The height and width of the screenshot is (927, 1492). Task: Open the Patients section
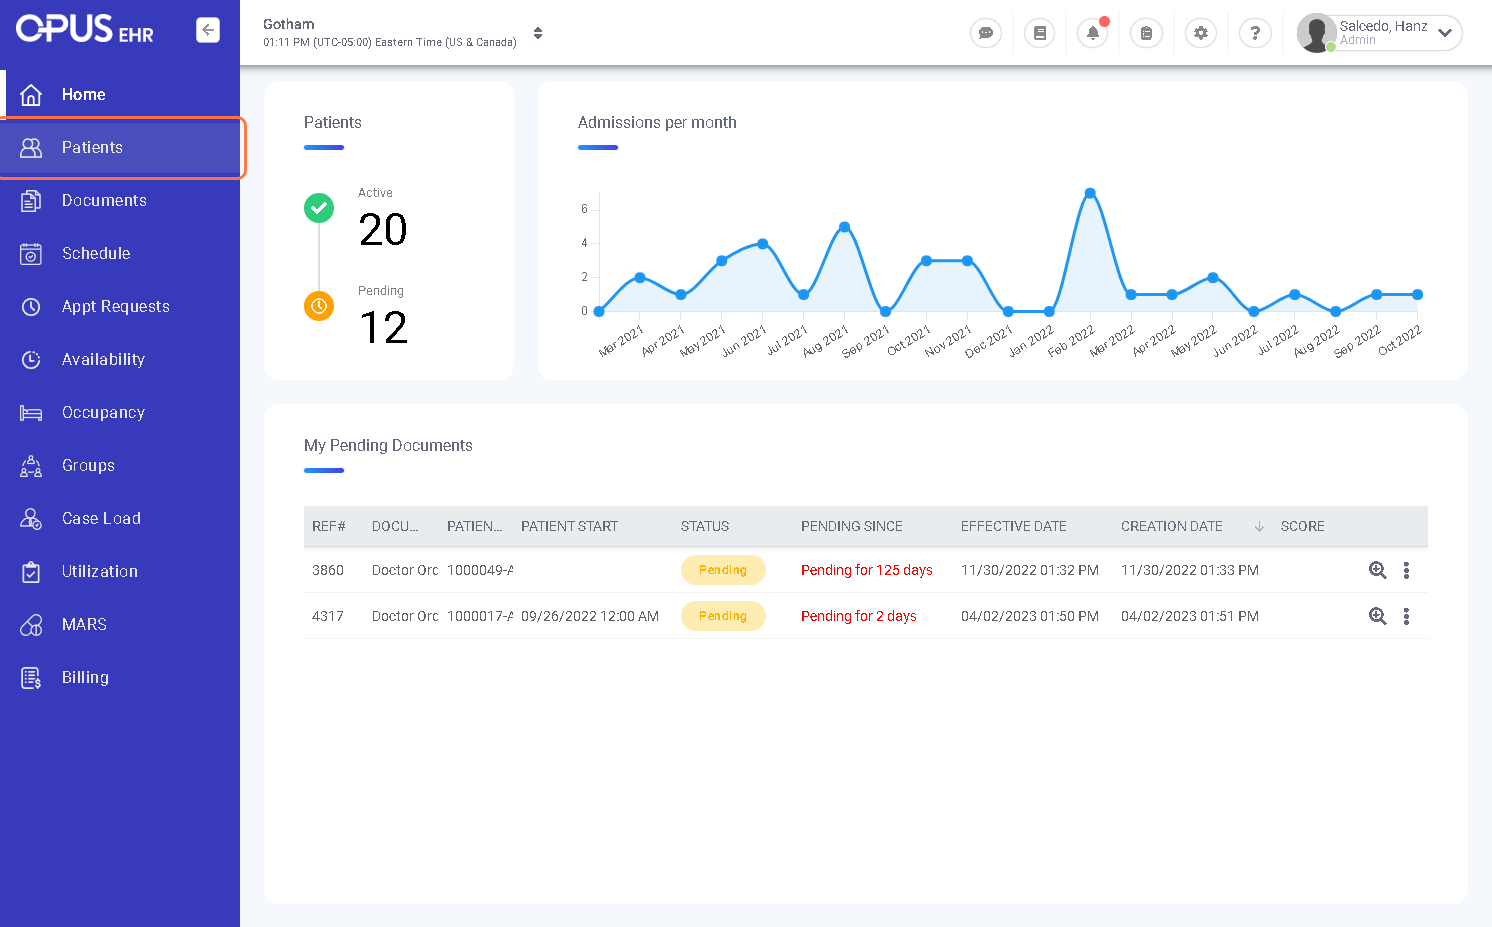tap(120, 147)
